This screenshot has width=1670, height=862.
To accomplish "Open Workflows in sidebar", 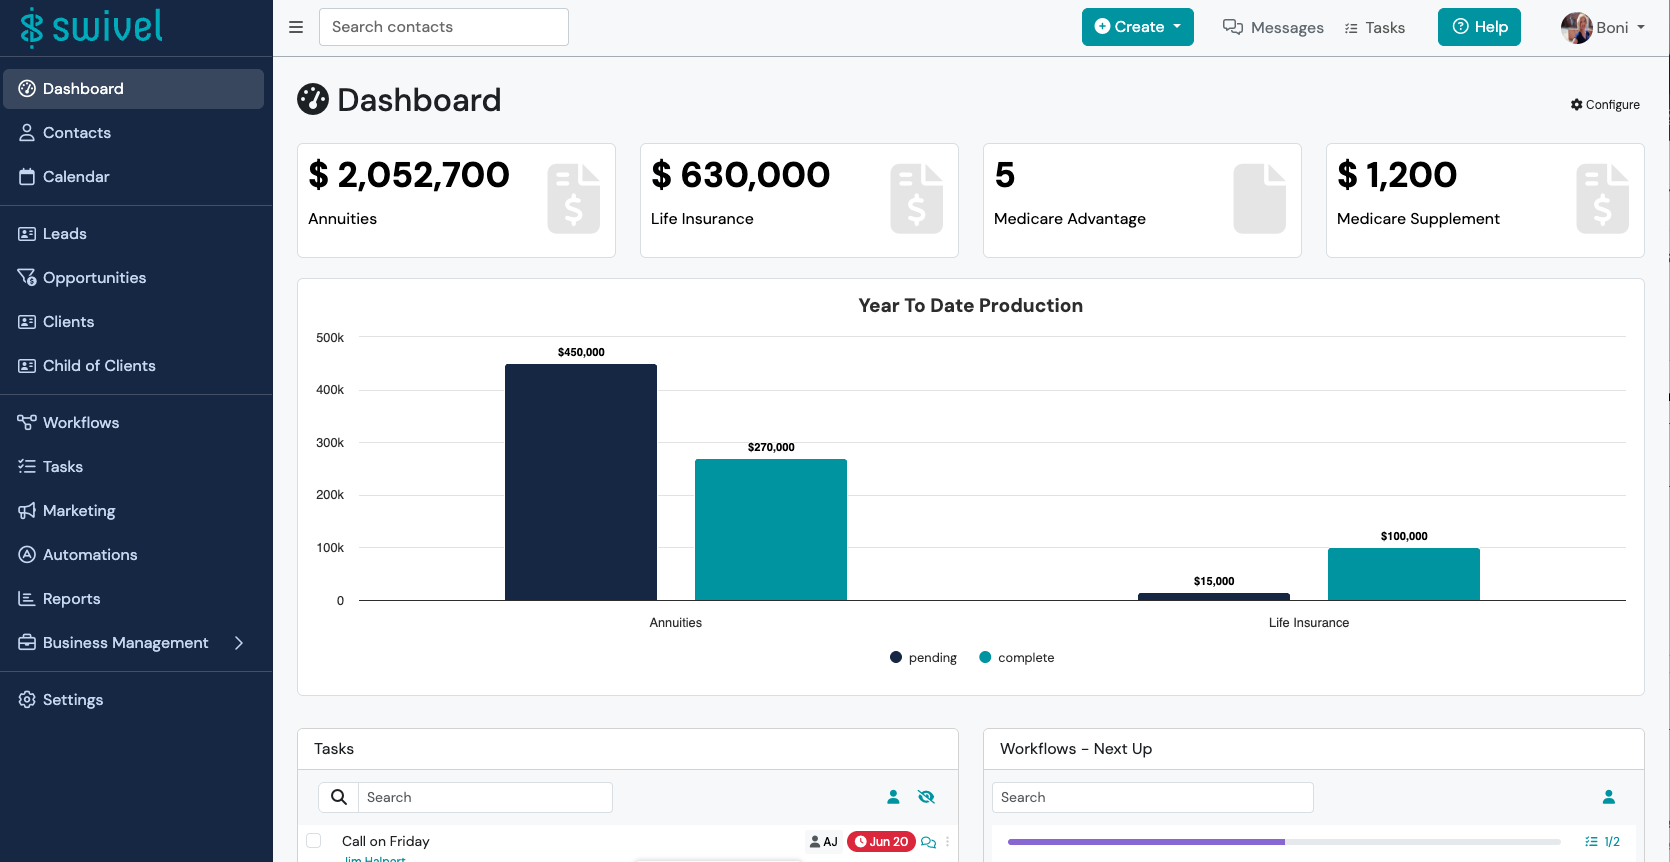I will tap(134, 423).
